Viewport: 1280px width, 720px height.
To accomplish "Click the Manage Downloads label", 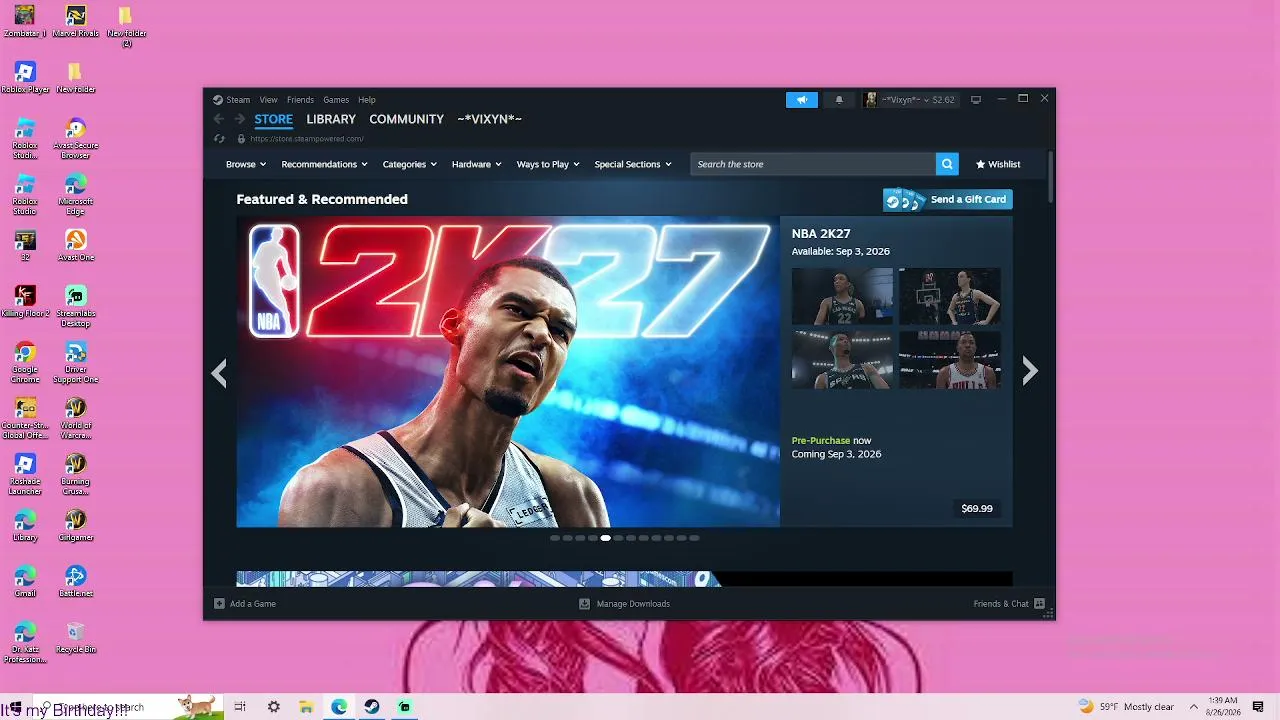I will [x=633, y=604].
